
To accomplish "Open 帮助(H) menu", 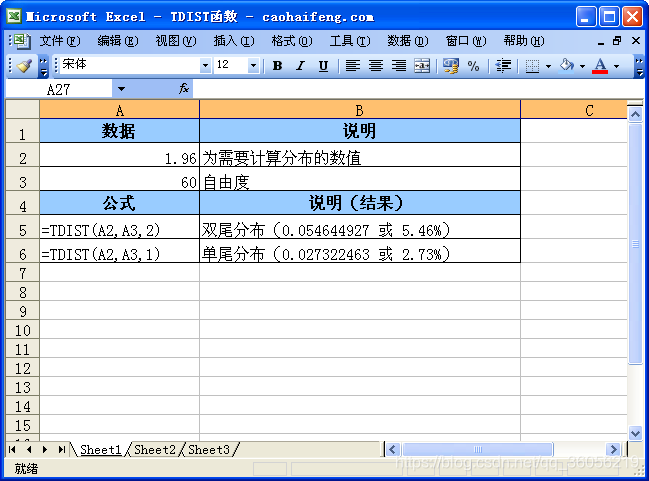I will click(x=524, y=41).
